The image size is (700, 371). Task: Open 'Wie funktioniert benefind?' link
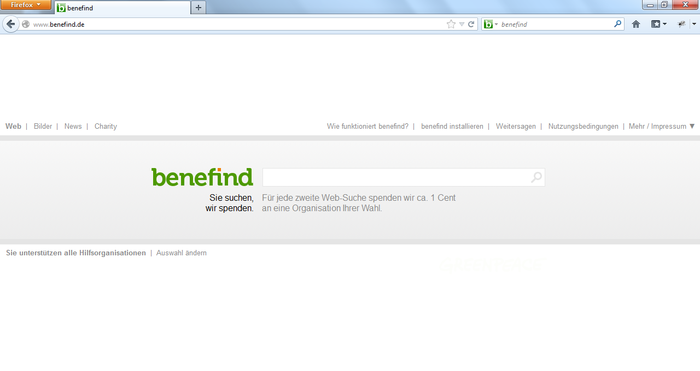367,126
